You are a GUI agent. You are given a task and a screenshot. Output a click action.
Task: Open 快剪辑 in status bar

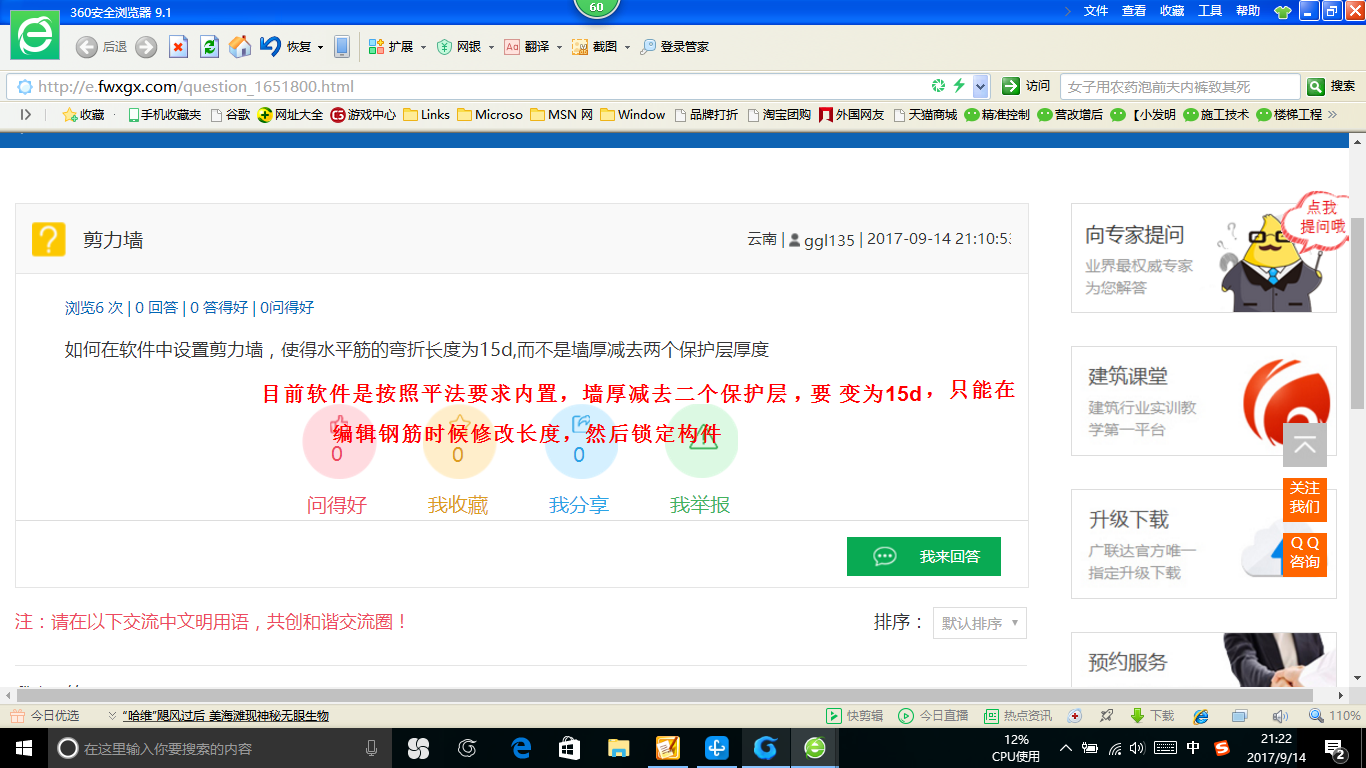click(854, 716)
